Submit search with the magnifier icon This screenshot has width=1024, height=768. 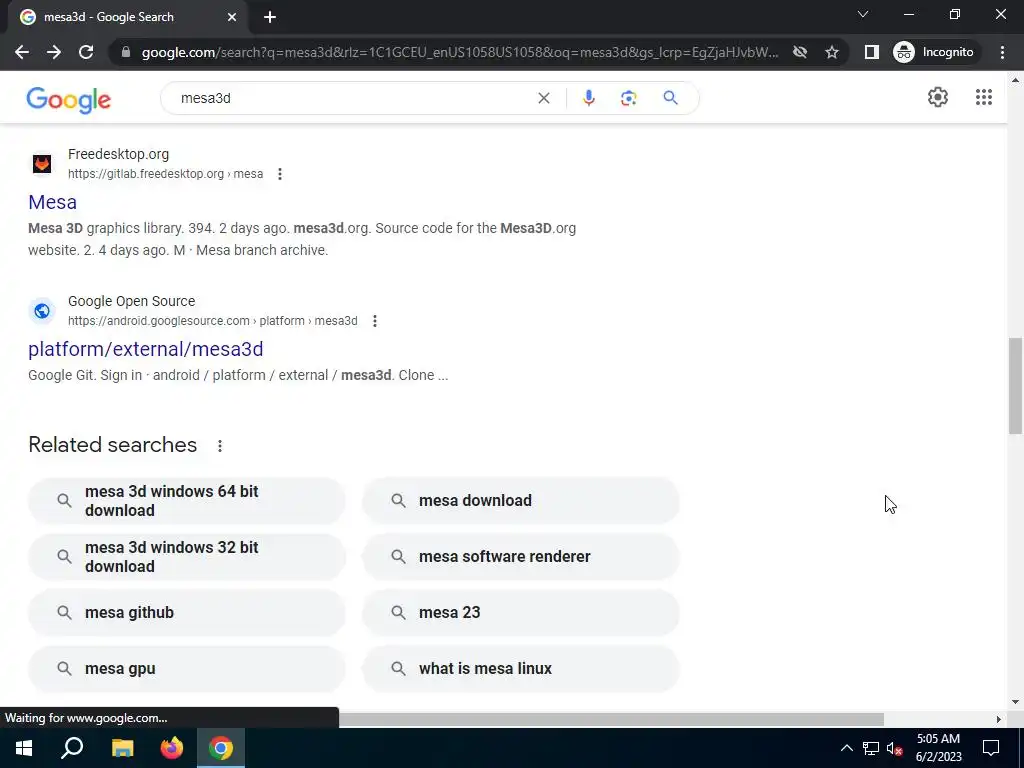pos(670,98)
